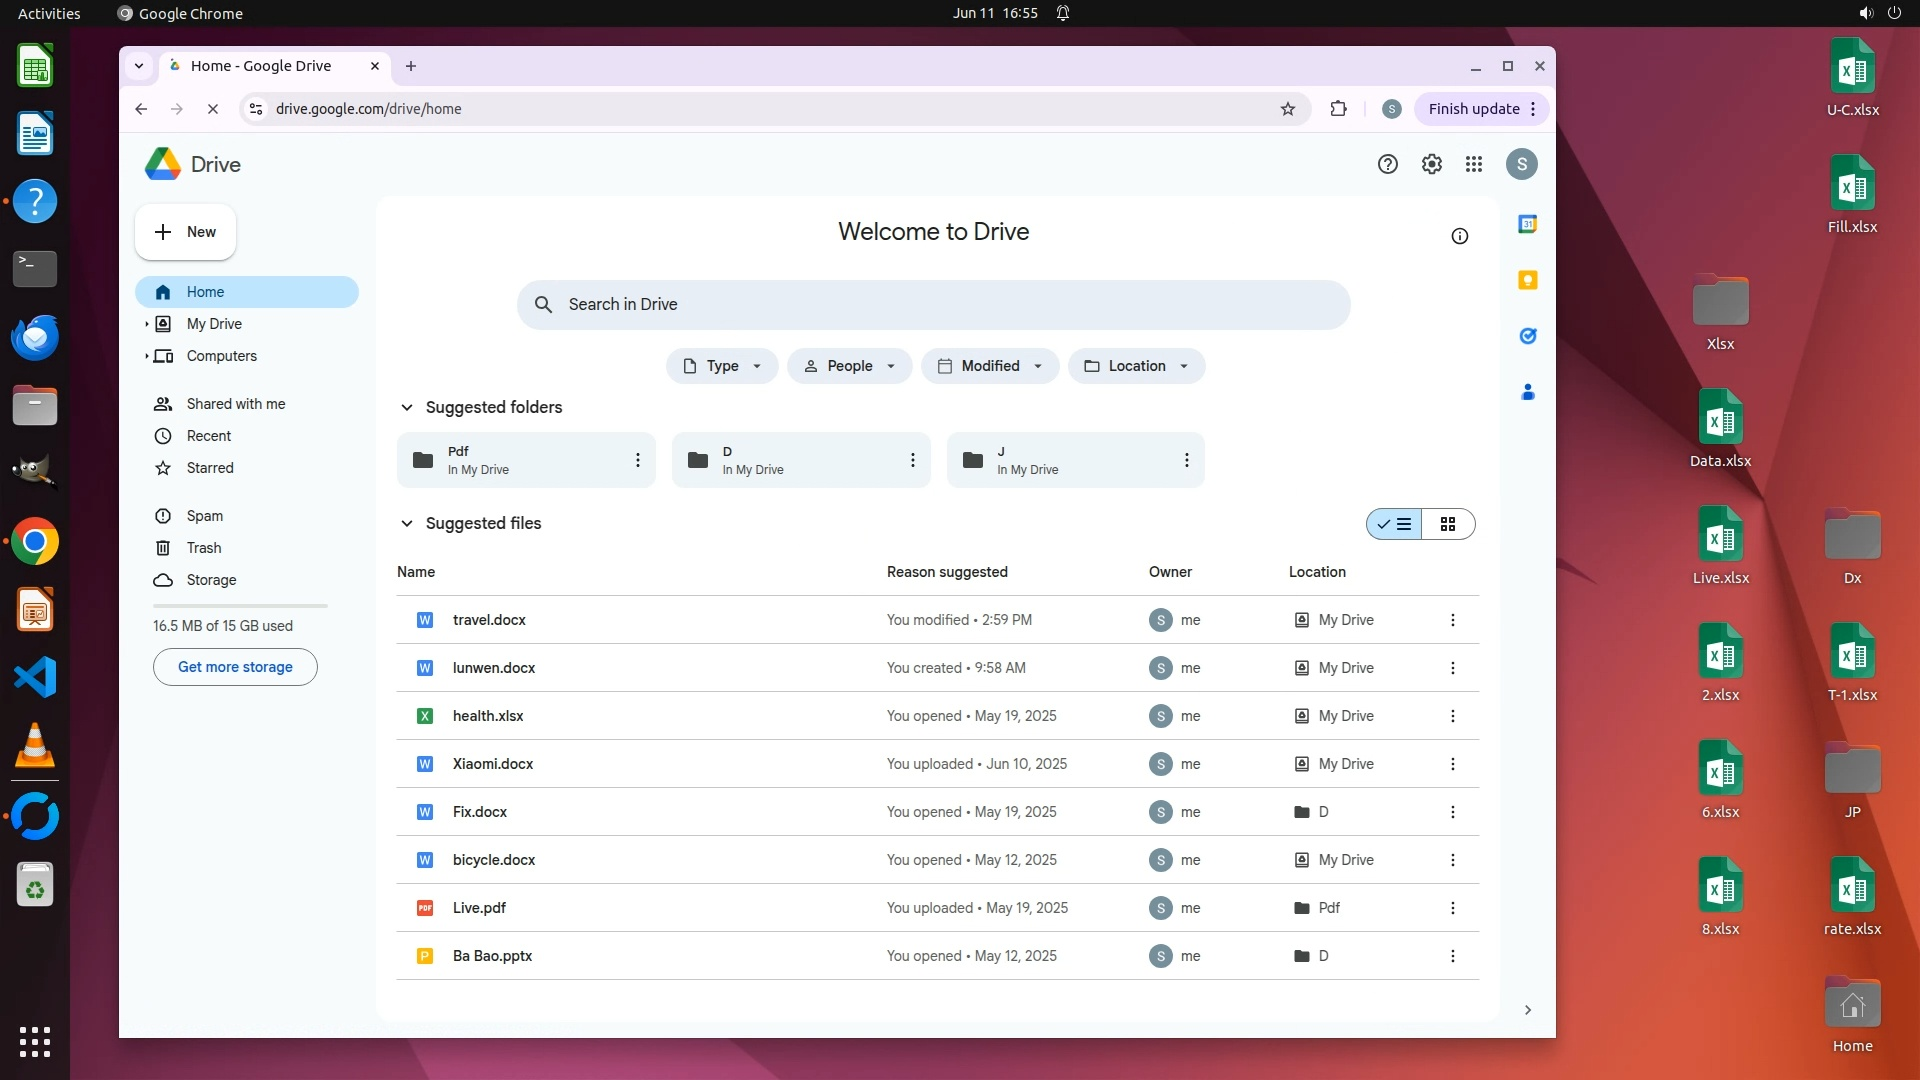The image size is (1920, 1080).
Task: Go to Shared with me
Action: coord(235,404)
